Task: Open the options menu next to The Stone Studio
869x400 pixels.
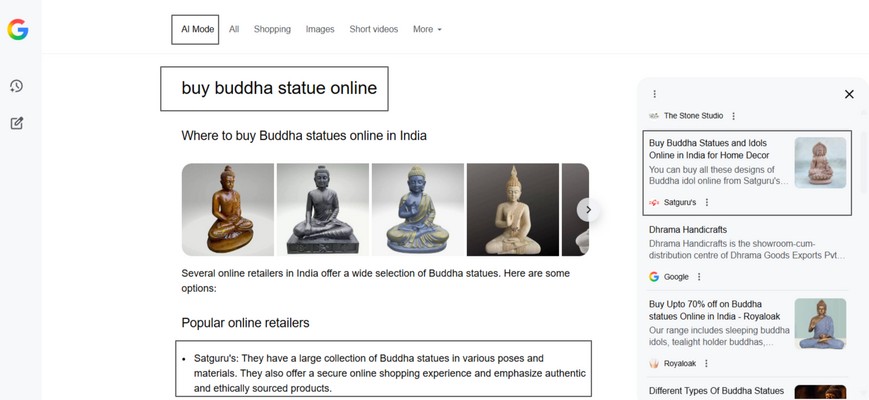Action: tap(734, 116)
